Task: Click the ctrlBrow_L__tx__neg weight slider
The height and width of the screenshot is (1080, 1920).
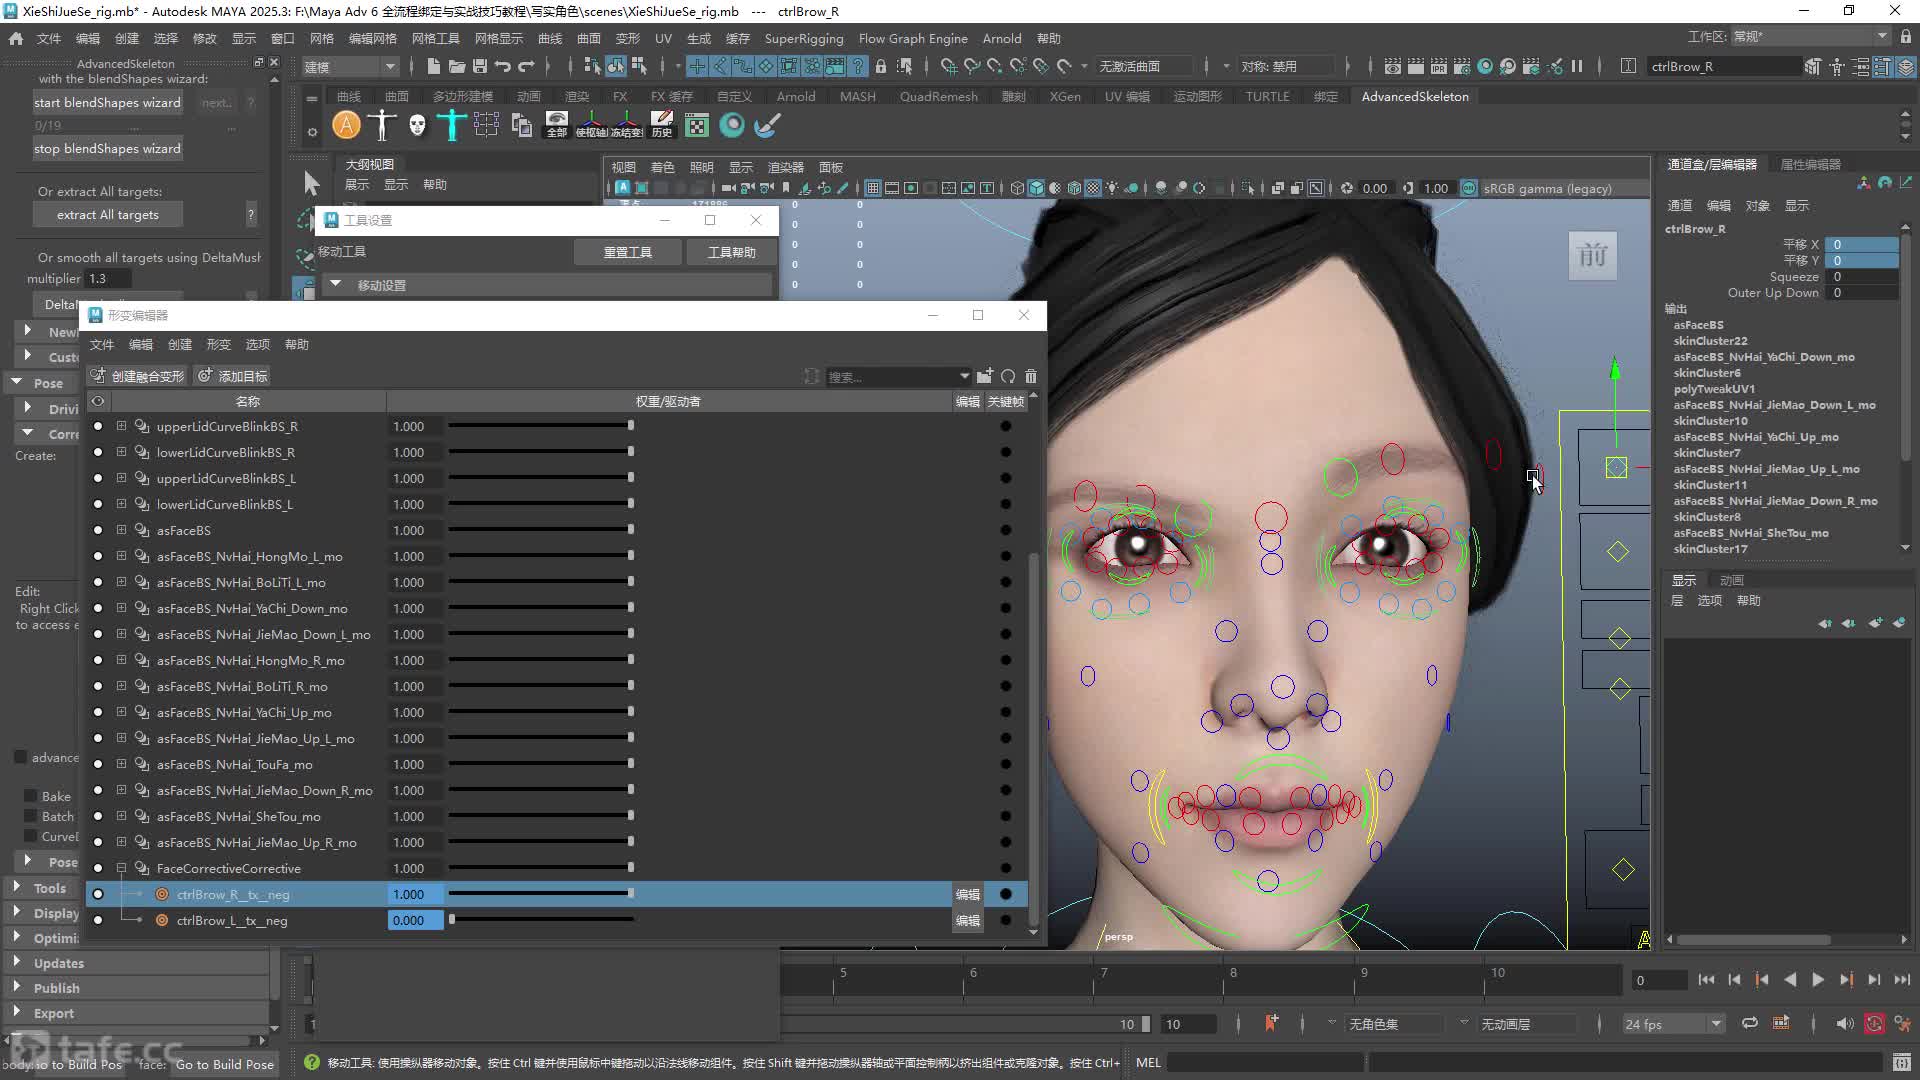Action: tap(541, 920)
